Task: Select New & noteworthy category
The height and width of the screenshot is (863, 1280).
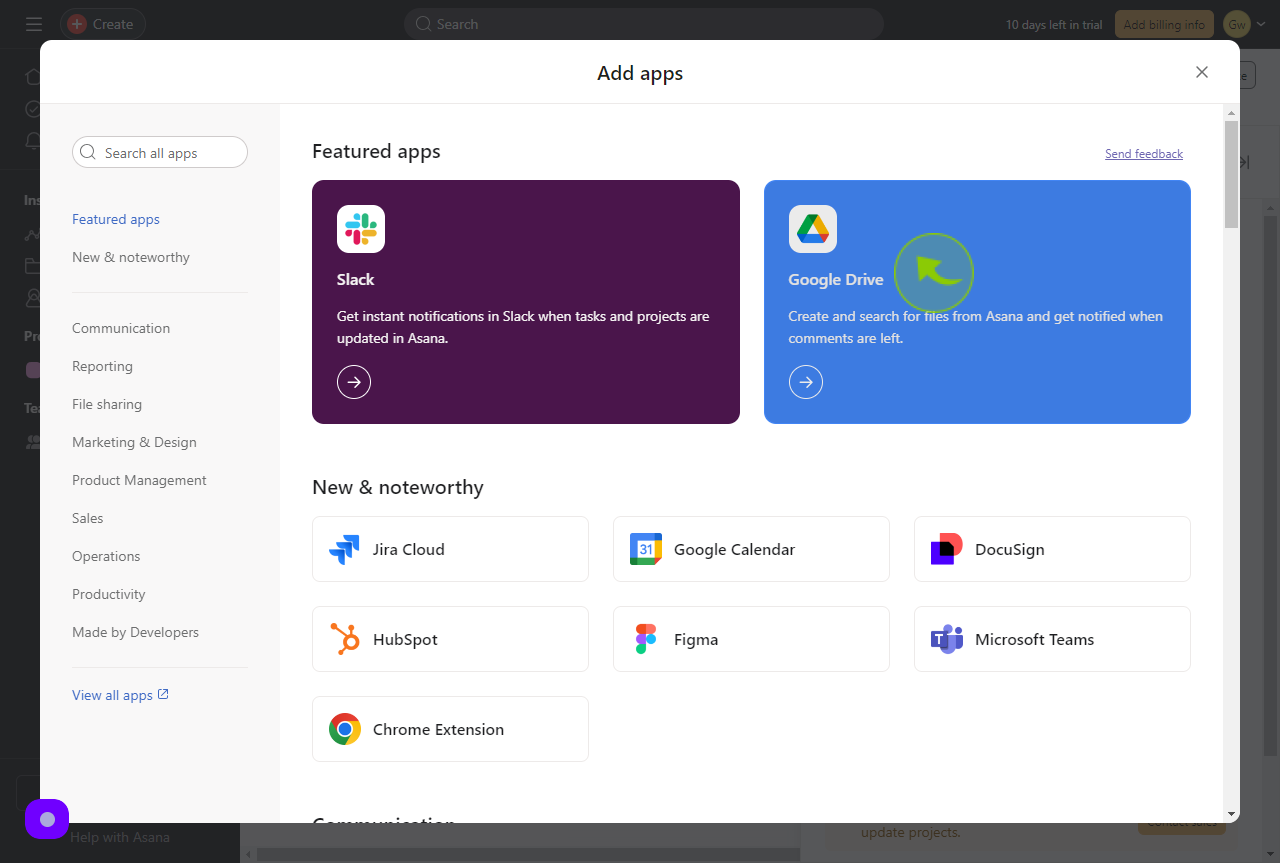Action: (x=131, y=257)
